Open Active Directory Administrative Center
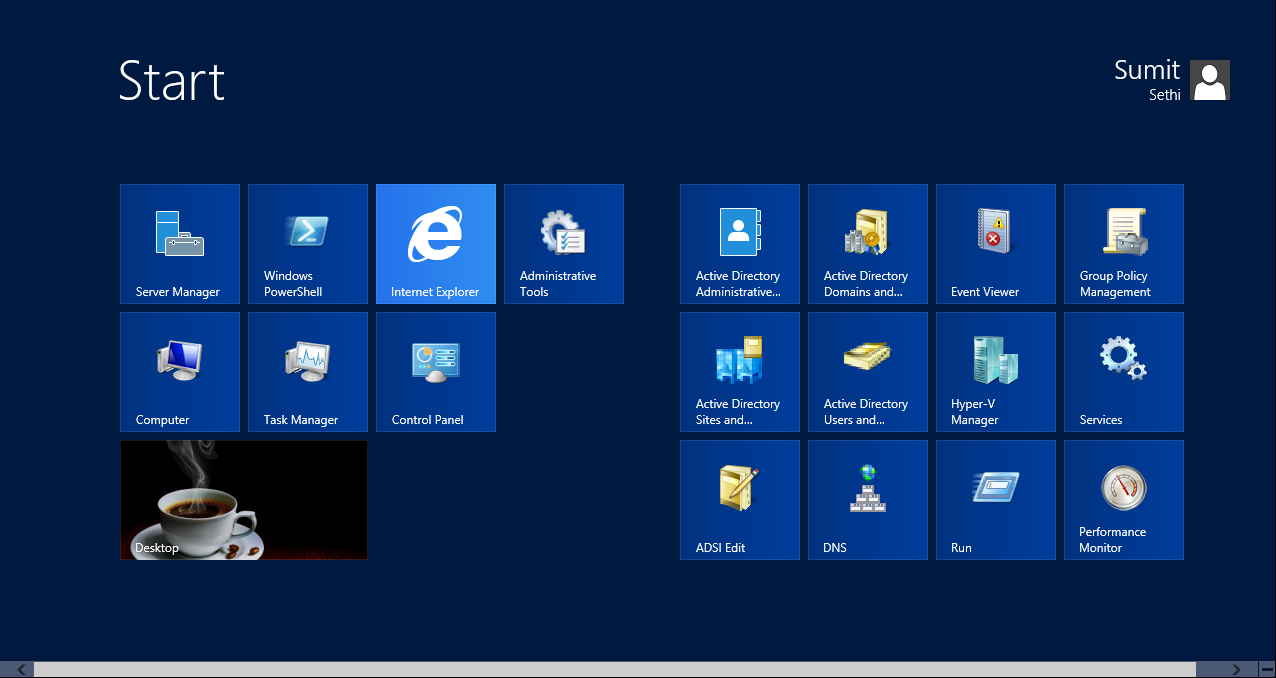Image resolution: width=1276 pixels, height=678 pixels. (739, 243)
